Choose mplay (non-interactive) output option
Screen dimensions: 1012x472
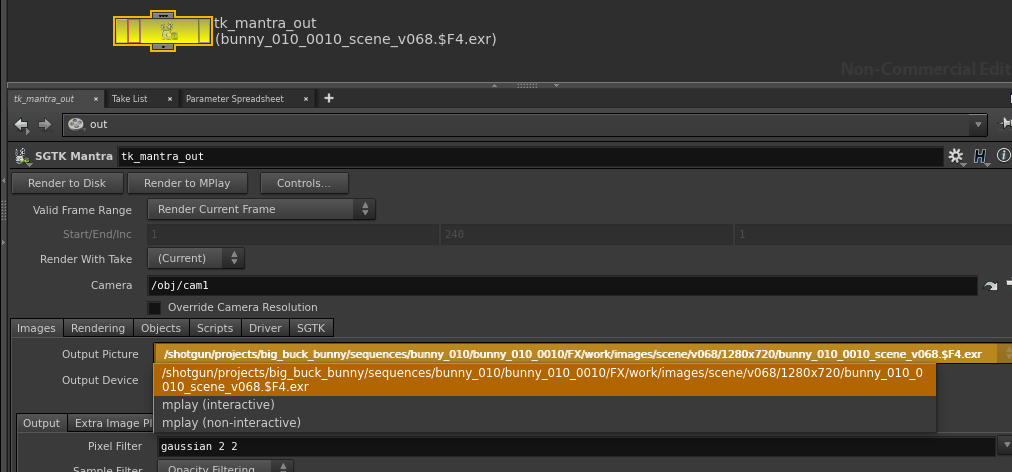click(x=230, y=423)
